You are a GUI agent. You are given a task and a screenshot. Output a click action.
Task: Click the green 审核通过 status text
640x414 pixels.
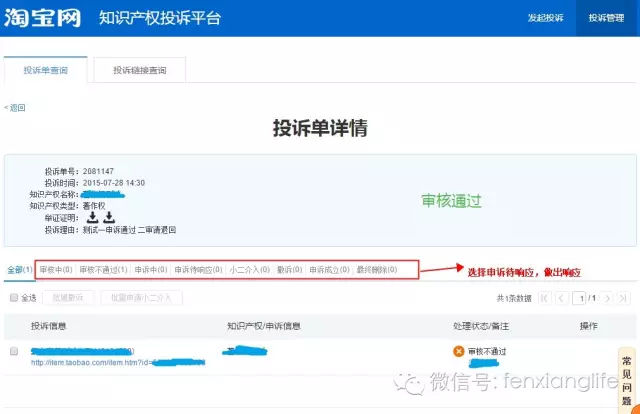tap(451, 201)
